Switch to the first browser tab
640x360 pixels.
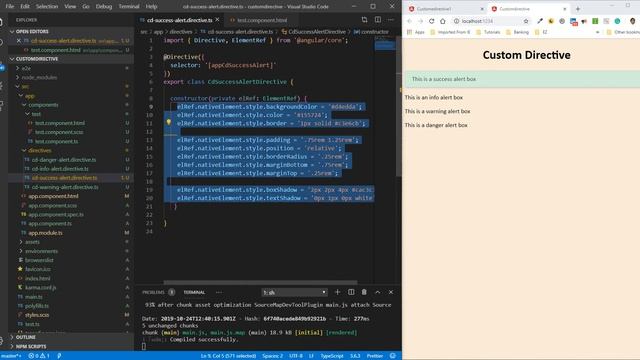click(445, 9)
